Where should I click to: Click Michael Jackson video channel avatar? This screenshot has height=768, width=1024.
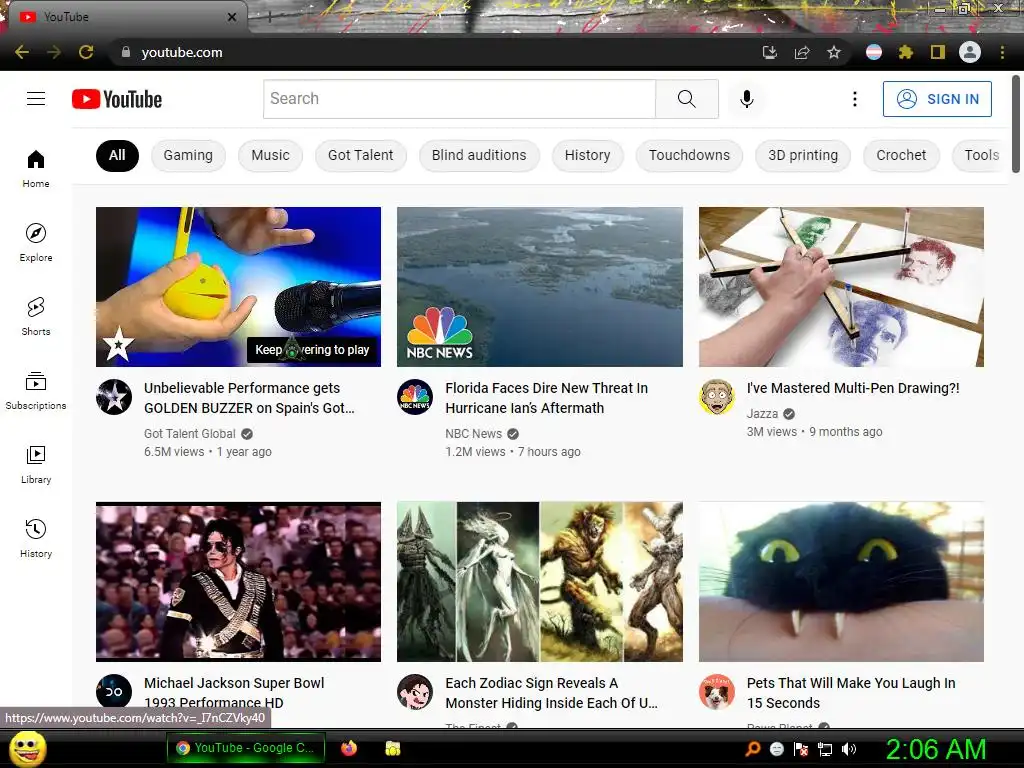click(114, 692)
